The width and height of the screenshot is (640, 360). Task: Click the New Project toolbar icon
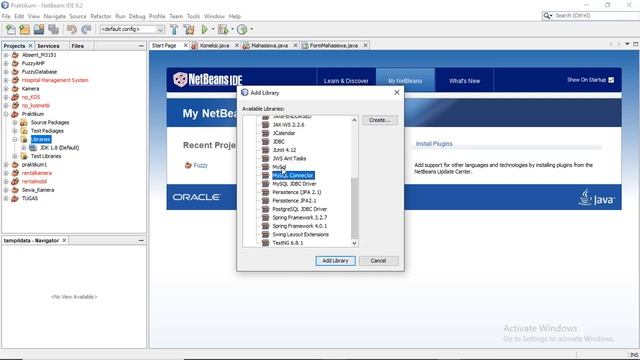pos(24,29)
